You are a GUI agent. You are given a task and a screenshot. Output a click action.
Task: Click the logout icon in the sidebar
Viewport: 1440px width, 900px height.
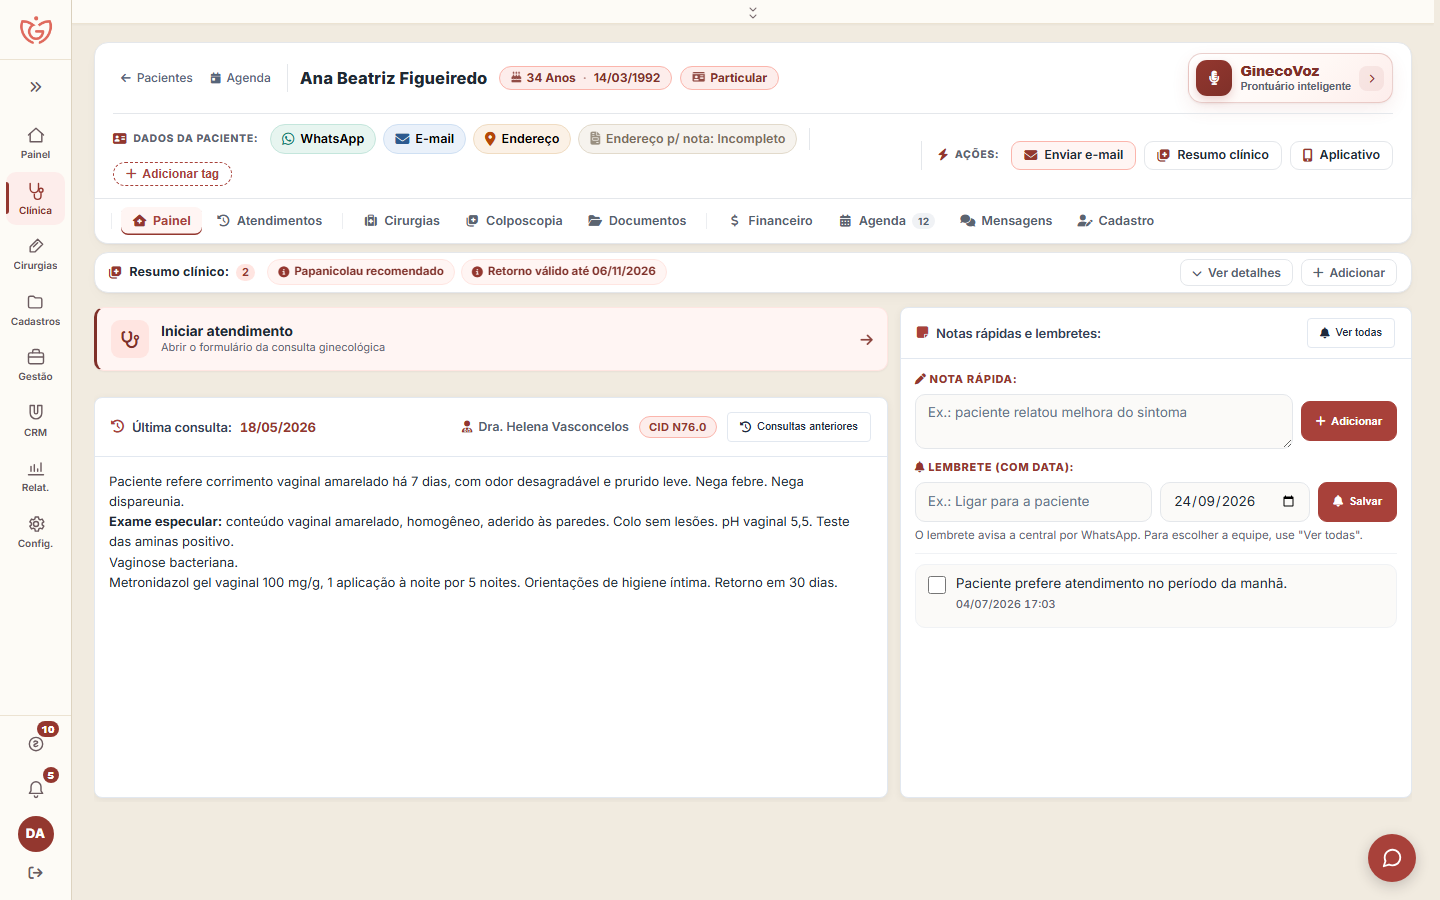[x=36, y=873]
